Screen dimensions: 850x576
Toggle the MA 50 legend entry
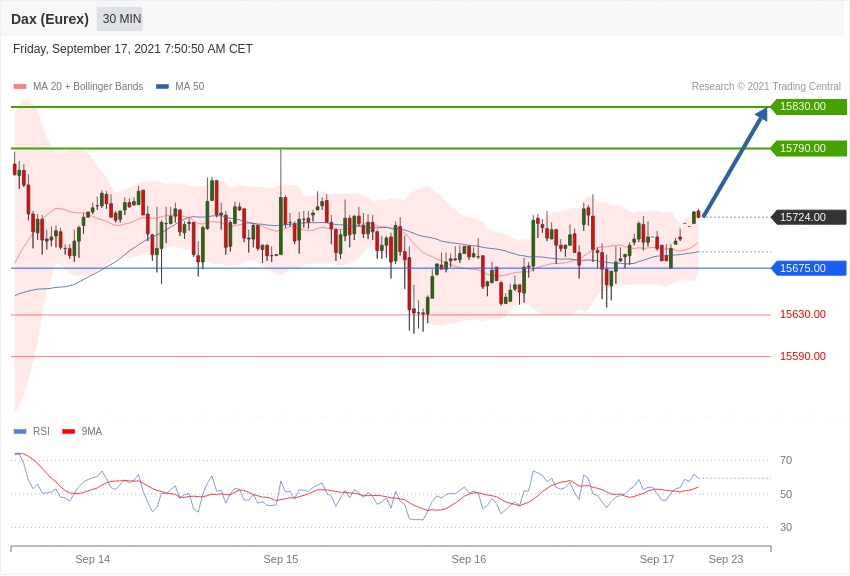click(x=180, y=86)
